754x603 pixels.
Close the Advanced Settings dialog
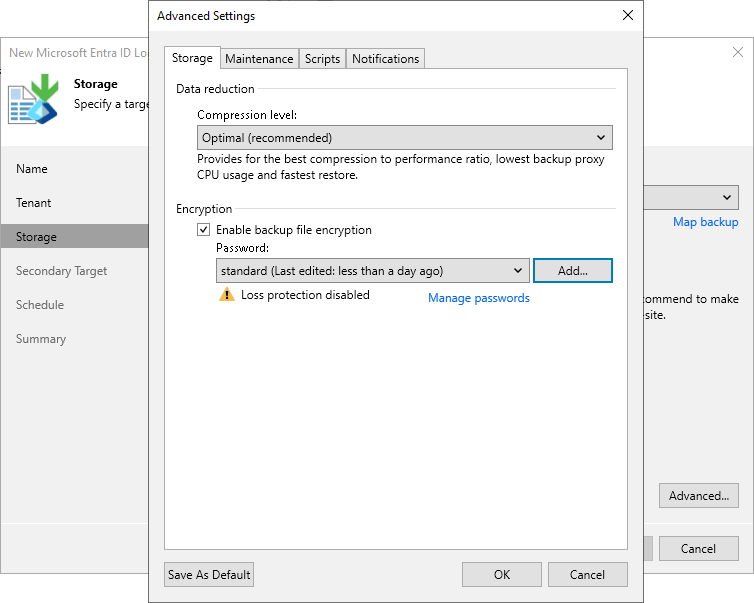[627, 15]
